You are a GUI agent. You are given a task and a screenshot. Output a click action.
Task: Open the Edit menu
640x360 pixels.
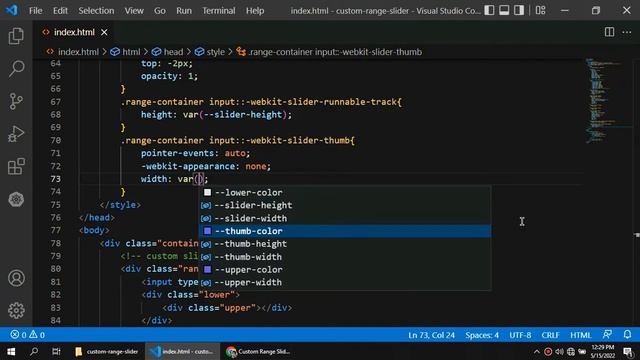(60, 11)
